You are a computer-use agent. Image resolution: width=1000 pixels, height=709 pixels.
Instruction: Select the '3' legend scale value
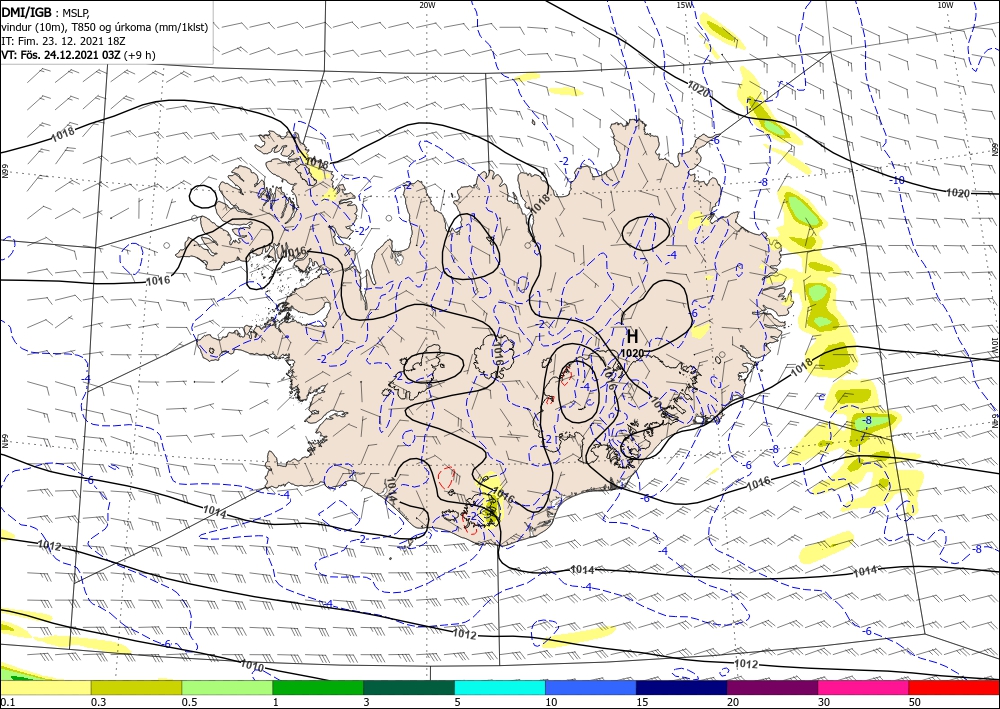pos(367,702)
